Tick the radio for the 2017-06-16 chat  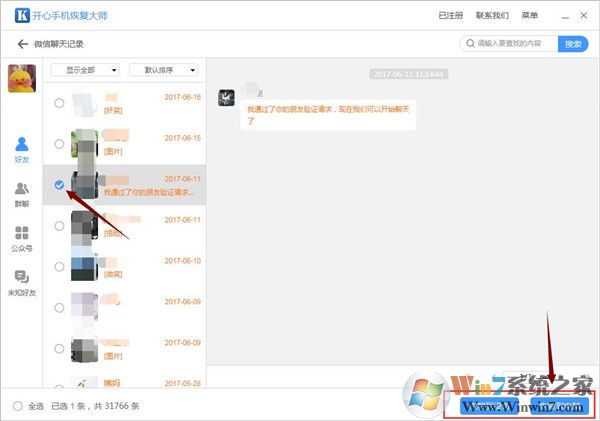(60, 103)
